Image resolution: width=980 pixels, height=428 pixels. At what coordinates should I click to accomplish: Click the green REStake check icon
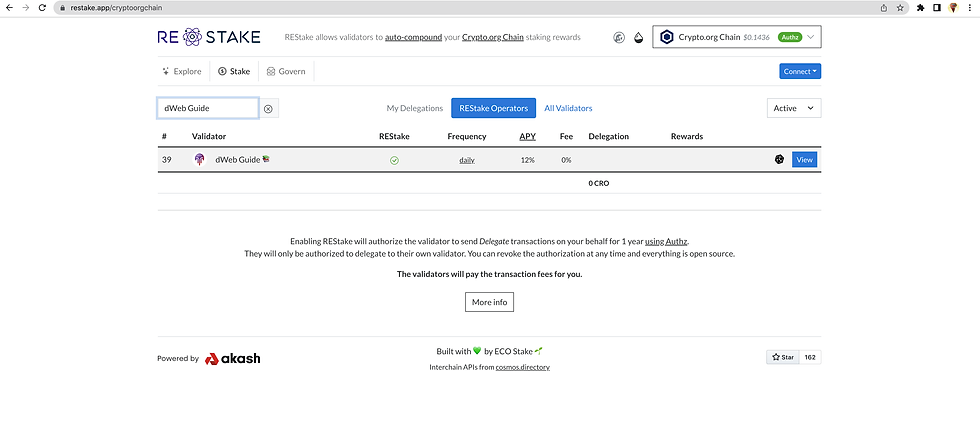point(394,161)
